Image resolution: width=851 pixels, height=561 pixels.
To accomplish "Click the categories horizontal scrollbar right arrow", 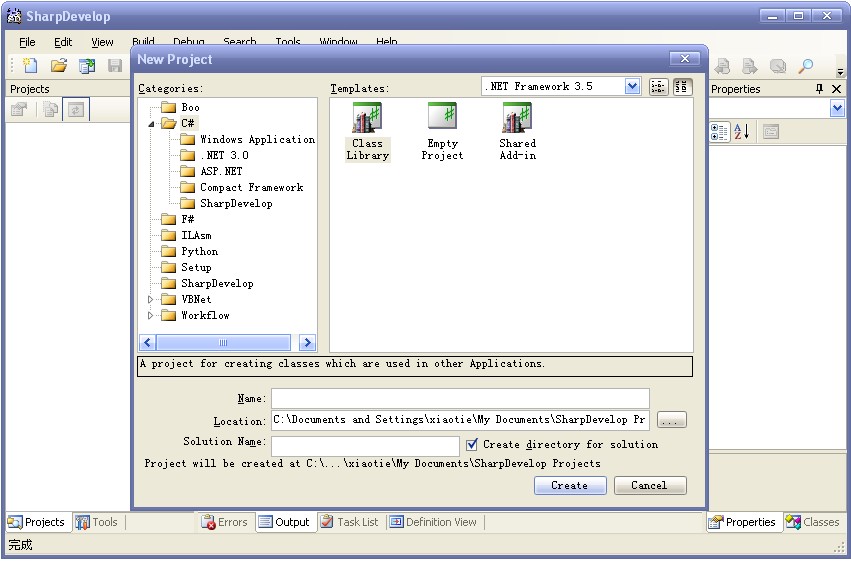I will (307, 342).
